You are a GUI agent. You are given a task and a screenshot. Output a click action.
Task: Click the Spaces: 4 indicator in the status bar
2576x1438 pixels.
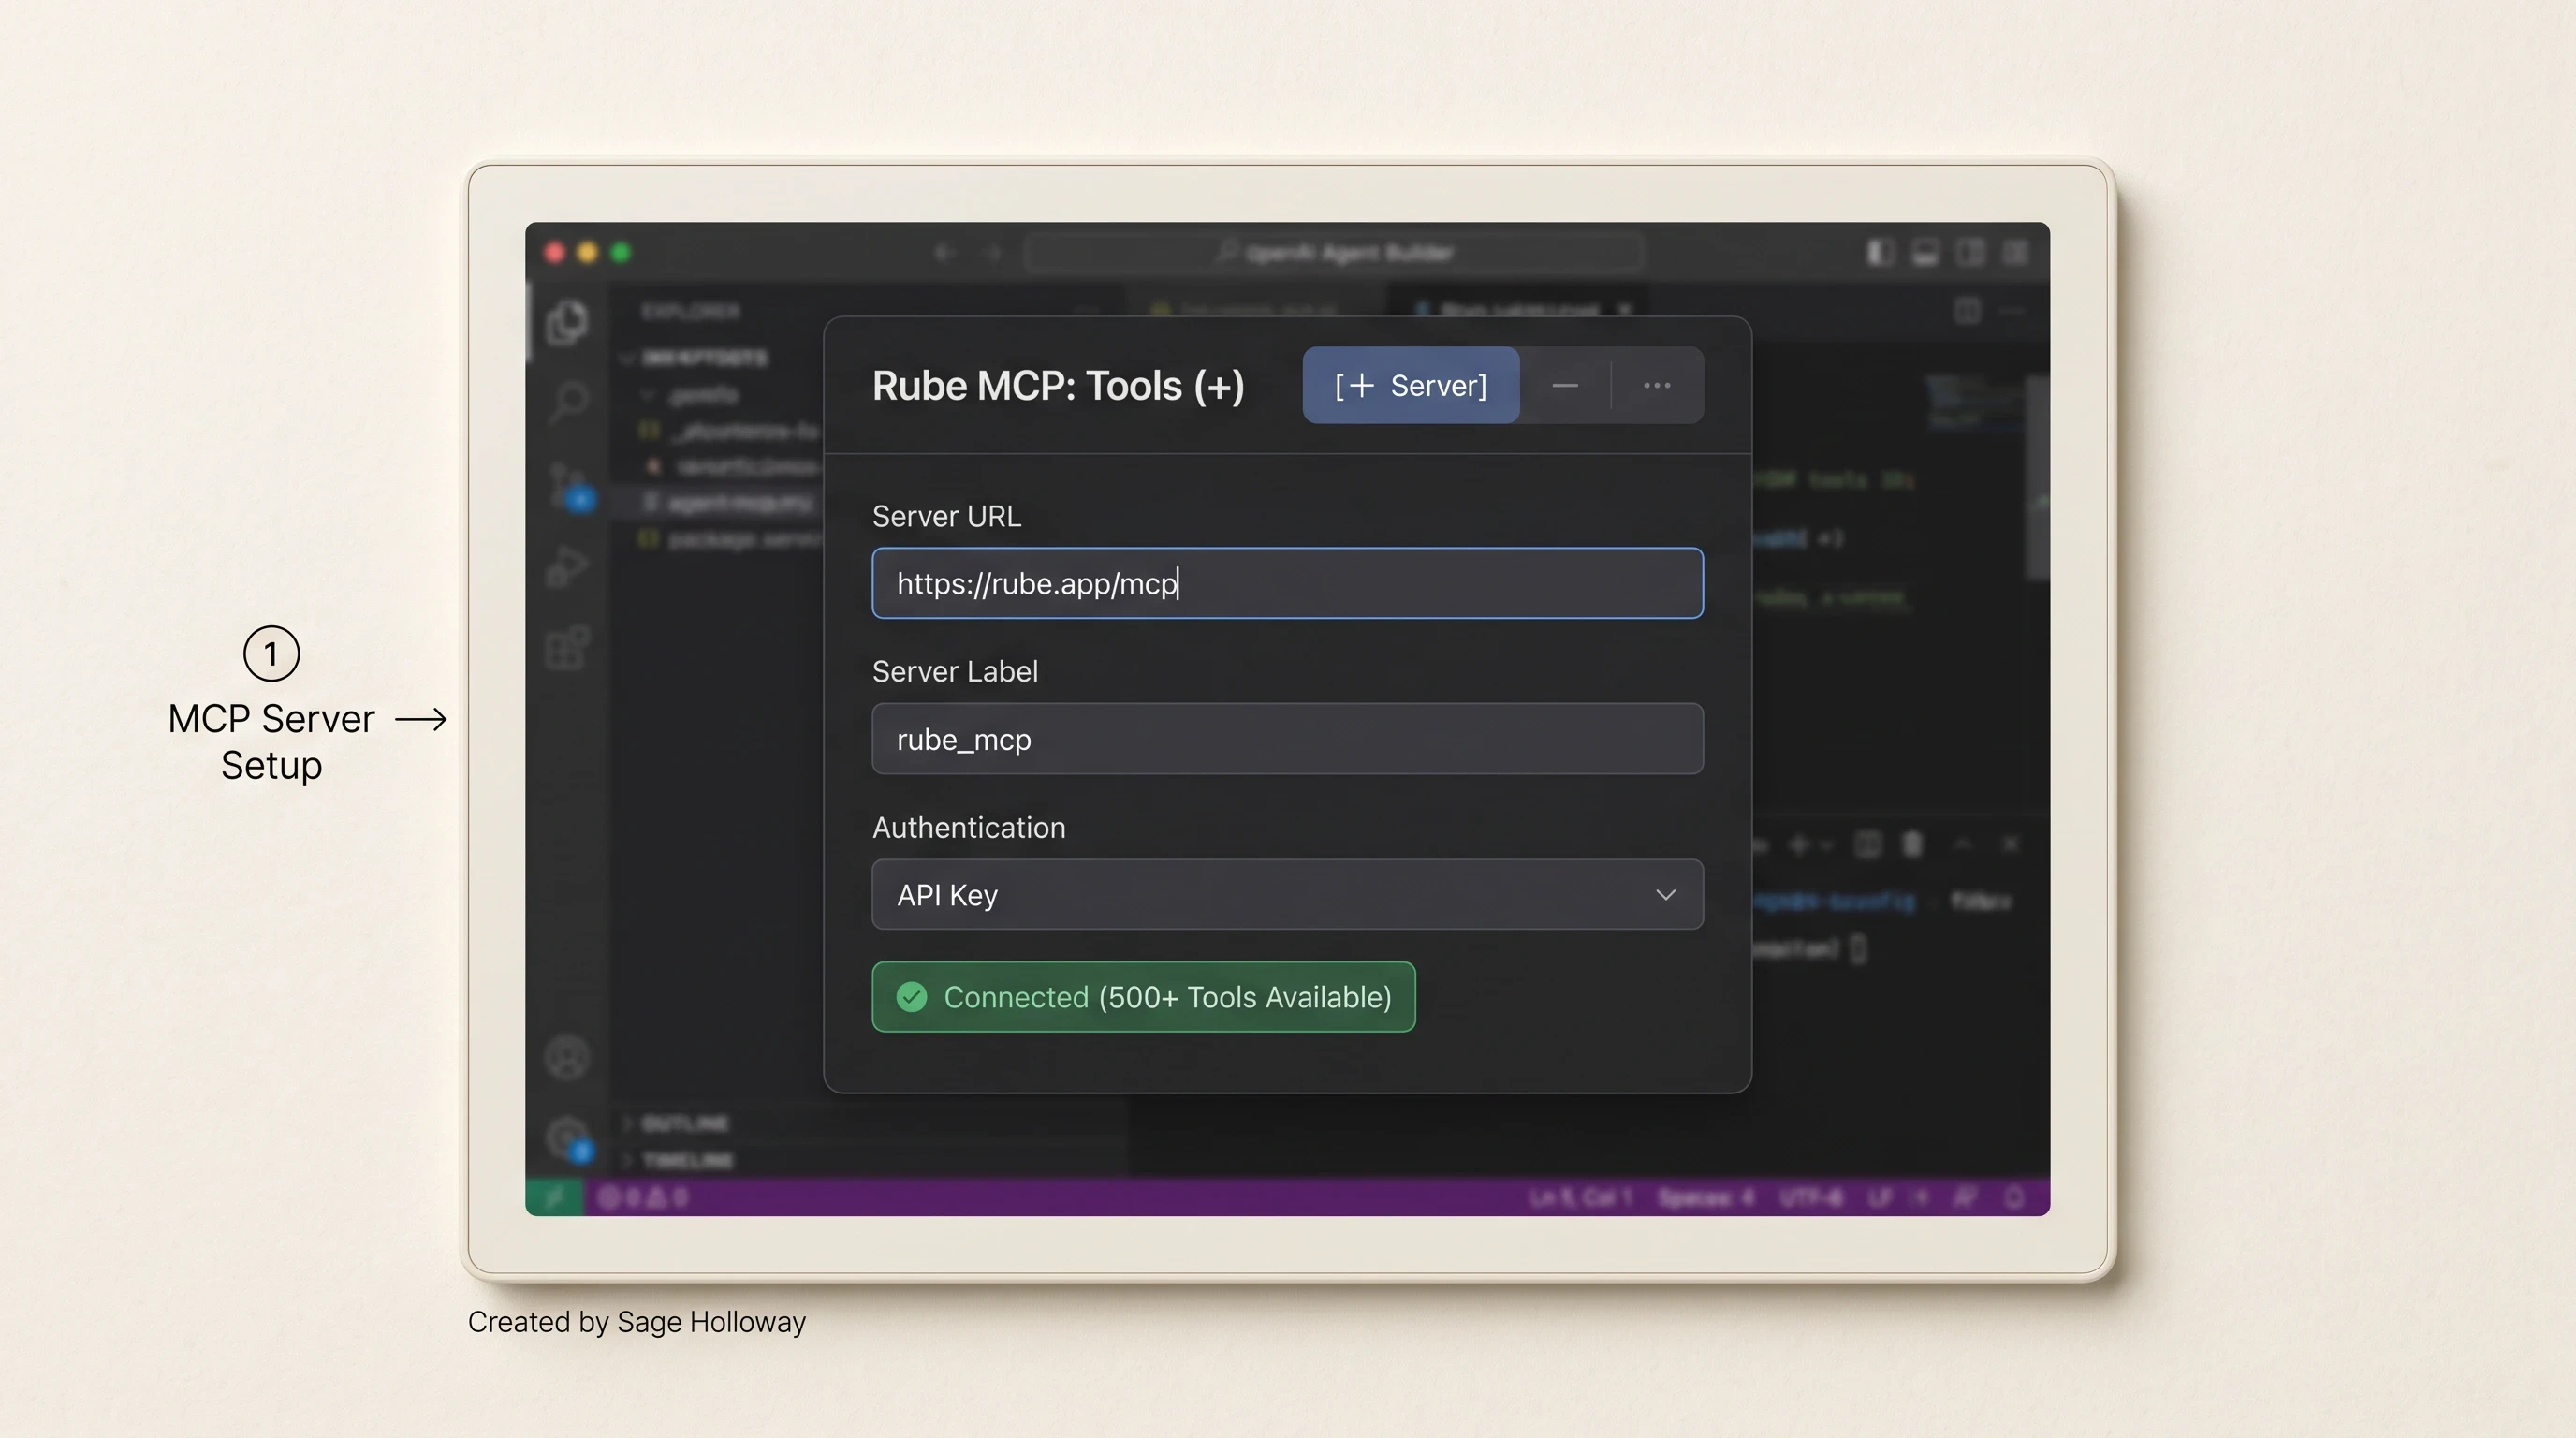(x=1705, y=1197)
